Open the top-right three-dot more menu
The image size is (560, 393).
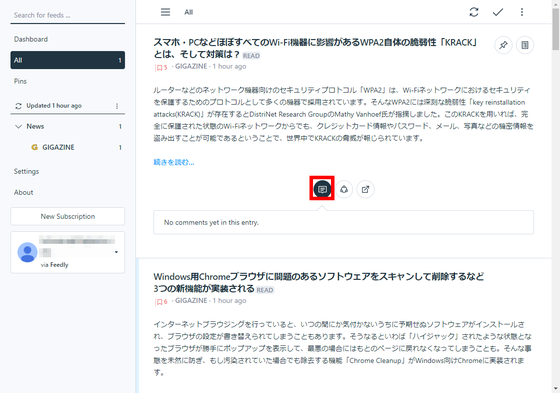[522, 12]
